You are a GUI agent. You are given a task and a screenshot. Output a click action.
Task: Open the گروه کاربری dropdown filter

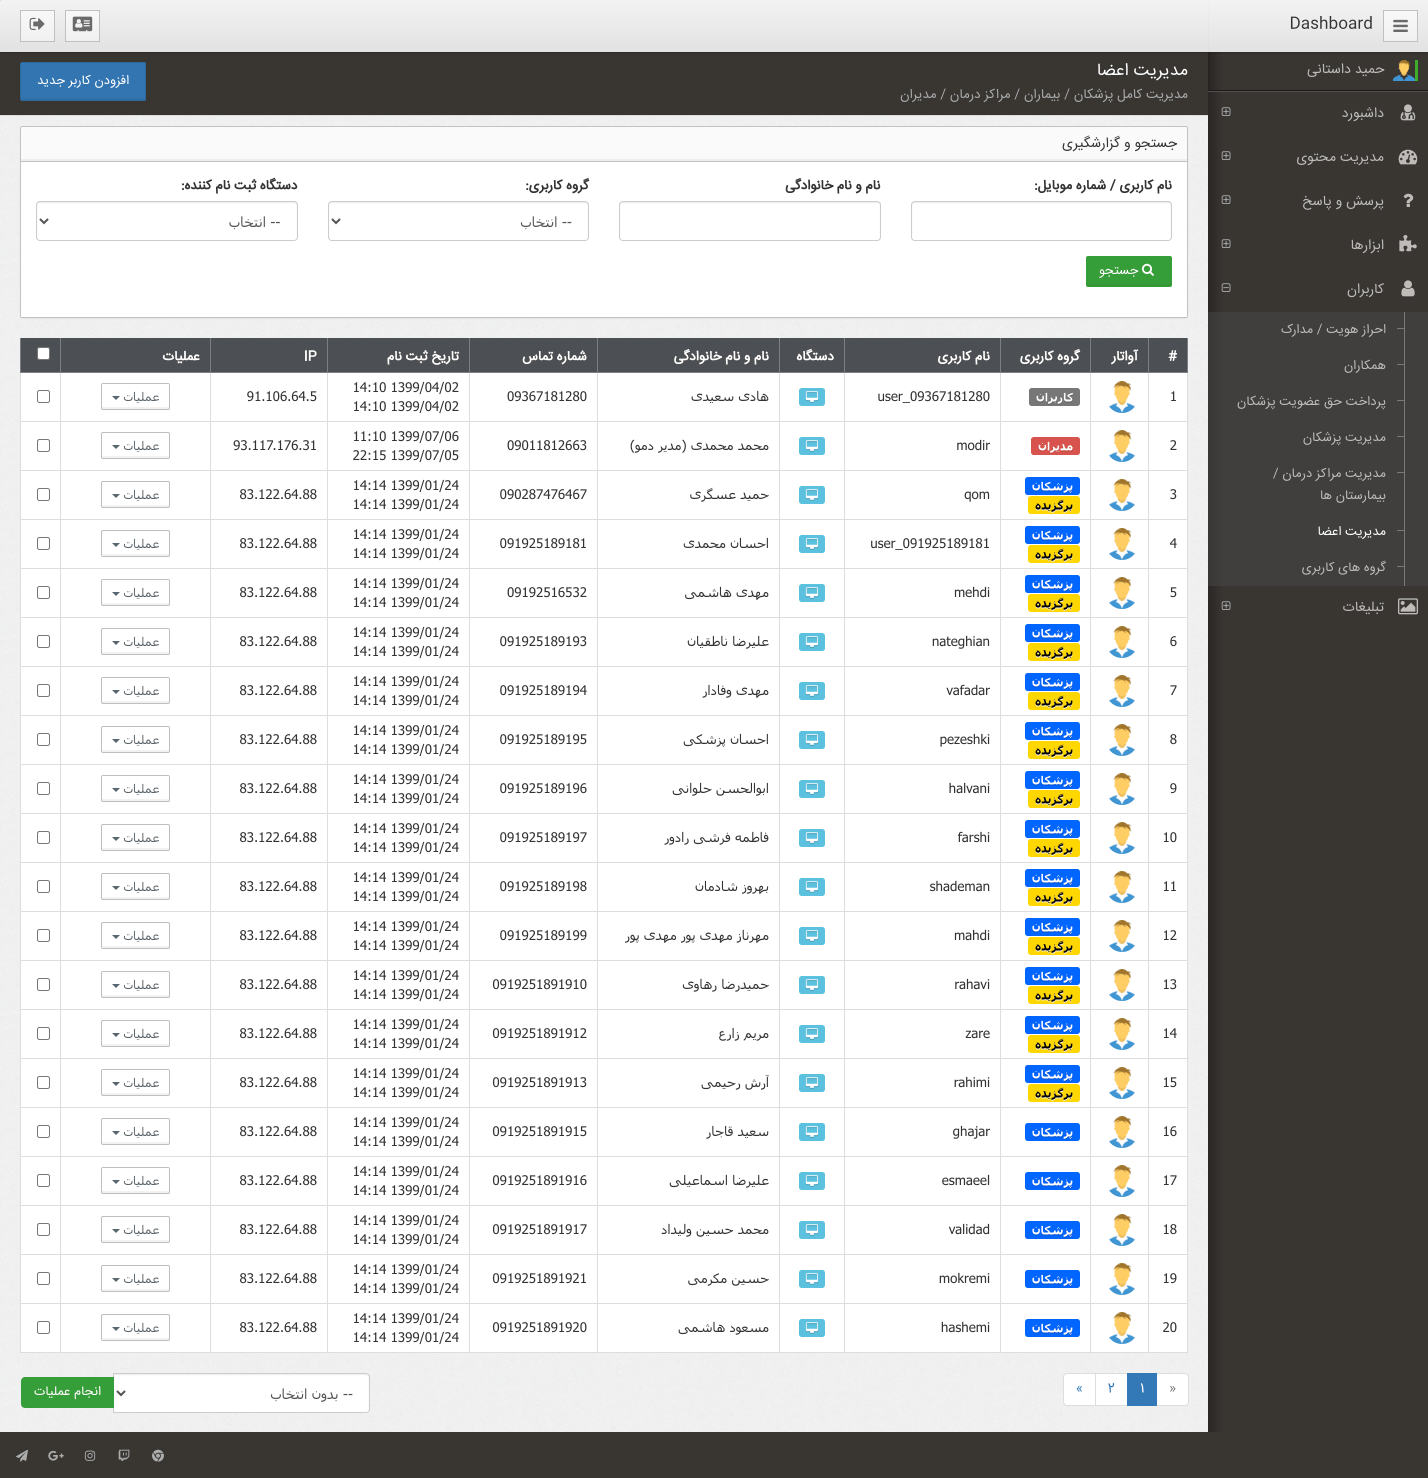point(458,222)
